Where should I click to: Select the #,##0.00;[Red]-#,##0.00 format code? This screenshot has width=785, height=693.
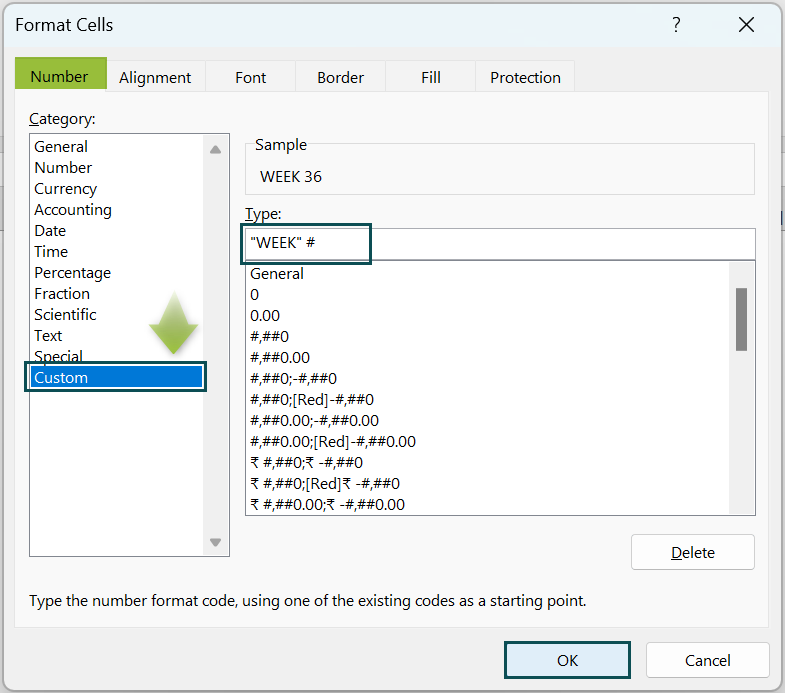click(488, 442)
